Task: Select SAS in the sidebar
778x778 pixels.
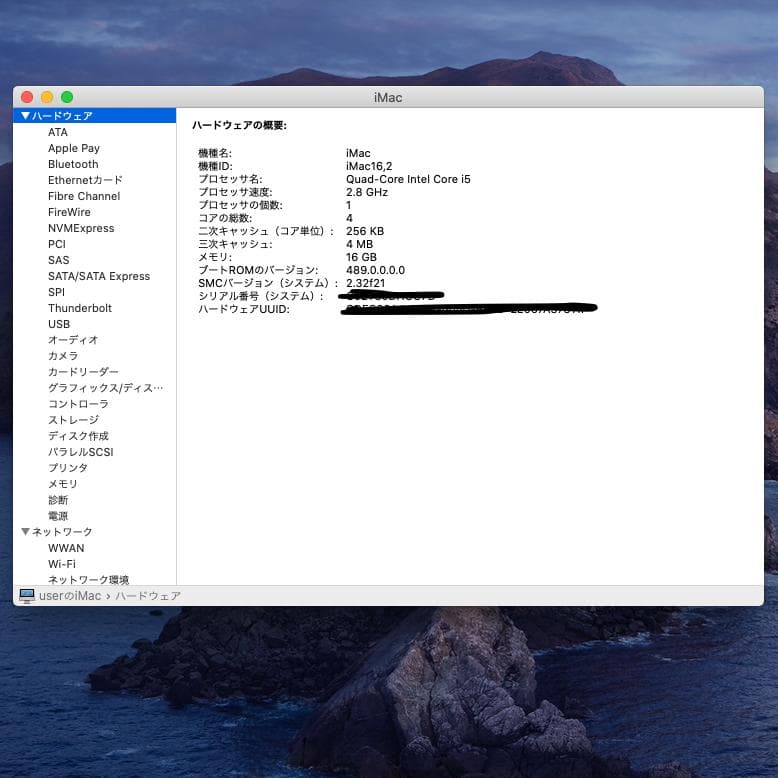Action: [x=59, y=260]
